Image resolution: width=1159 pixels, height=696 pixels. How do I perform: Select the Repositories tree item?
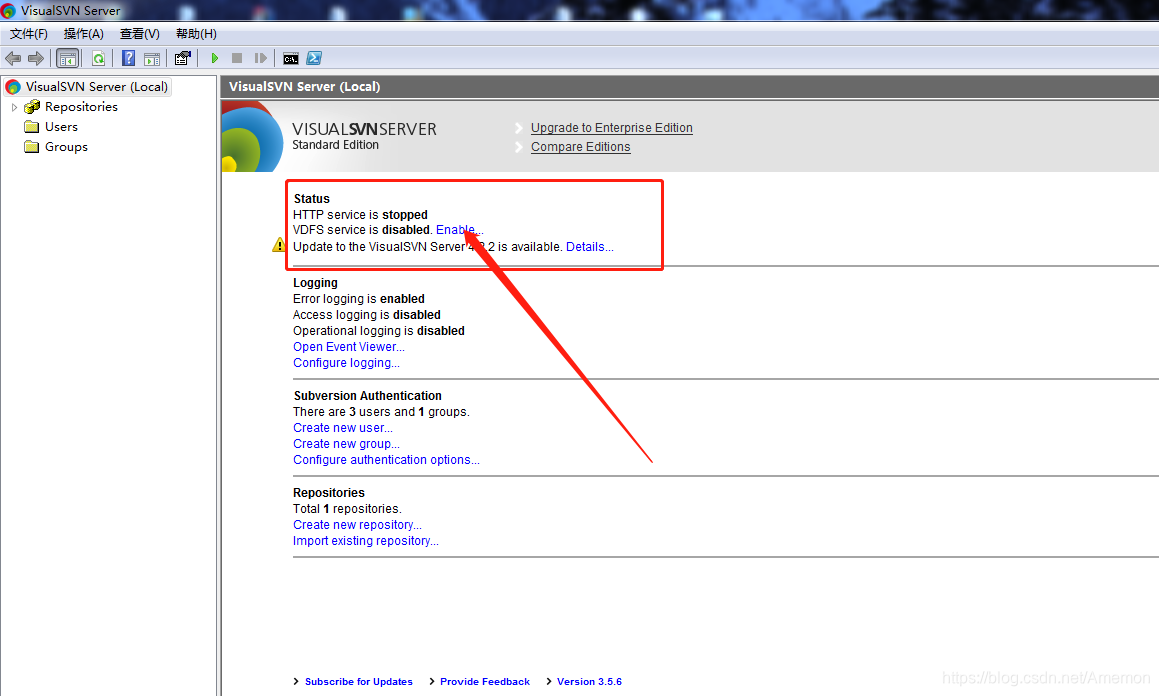[81, 106]
